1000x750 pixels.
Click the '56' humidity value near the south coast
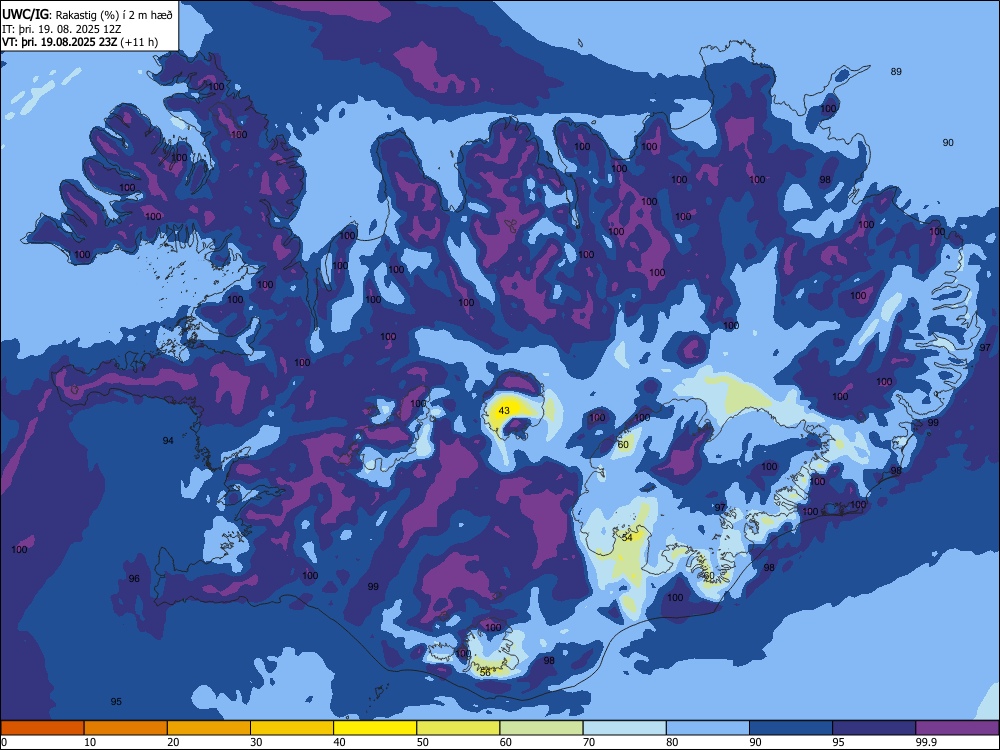click(x=485, y=673)
